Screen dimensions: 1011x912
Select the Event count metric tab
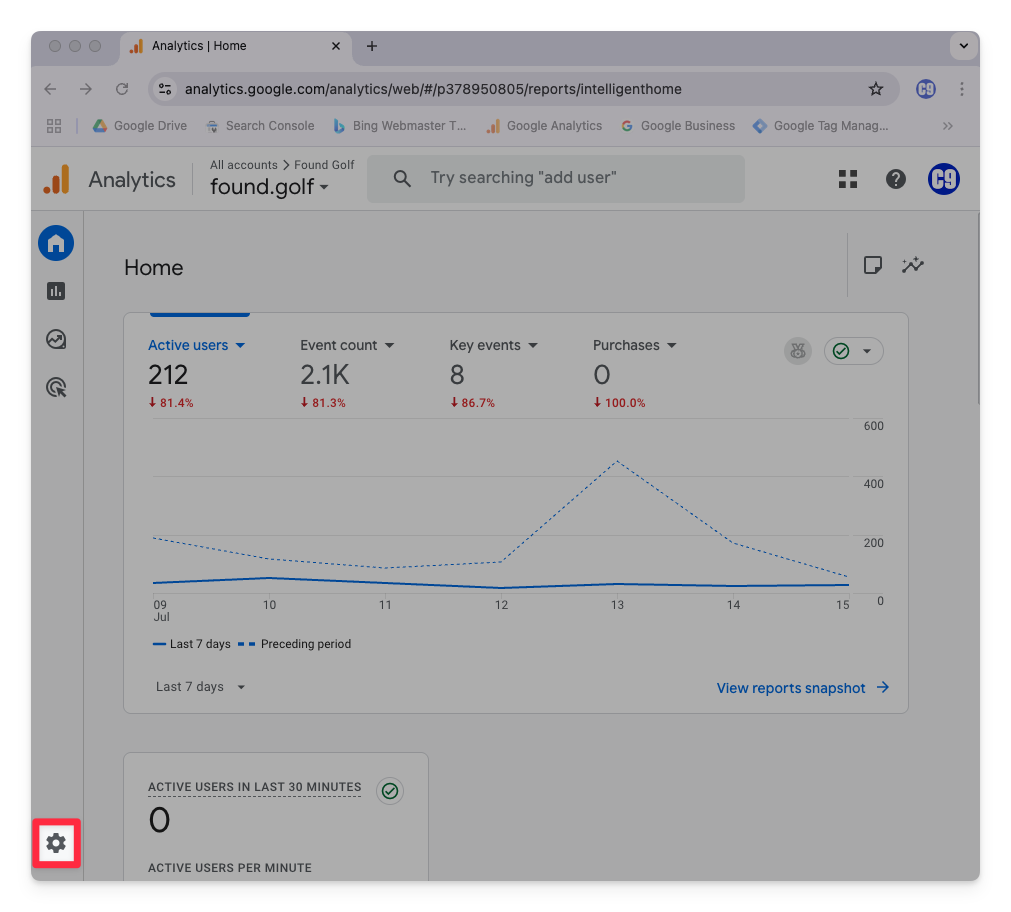click(x=347, y=345)
